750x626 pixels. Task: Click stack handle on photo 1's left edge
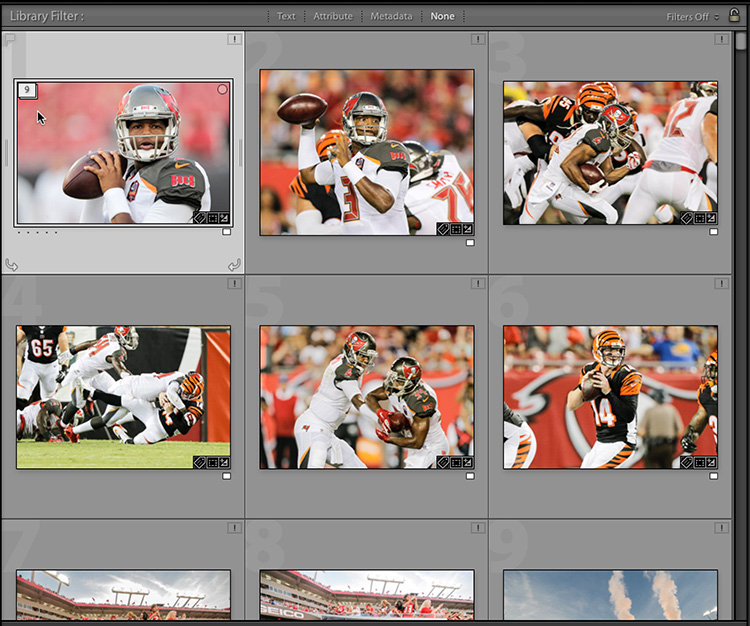coord(6,153)
